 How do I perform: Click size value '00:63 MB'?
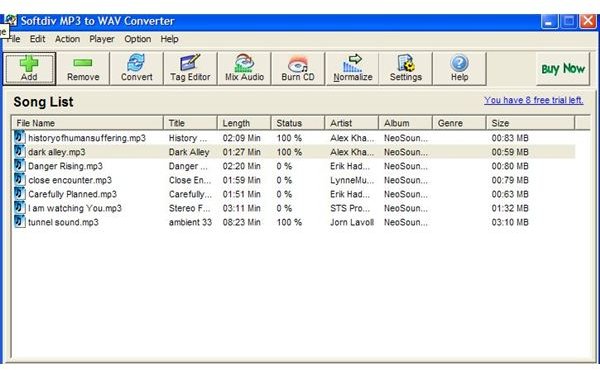click(510, 194)
